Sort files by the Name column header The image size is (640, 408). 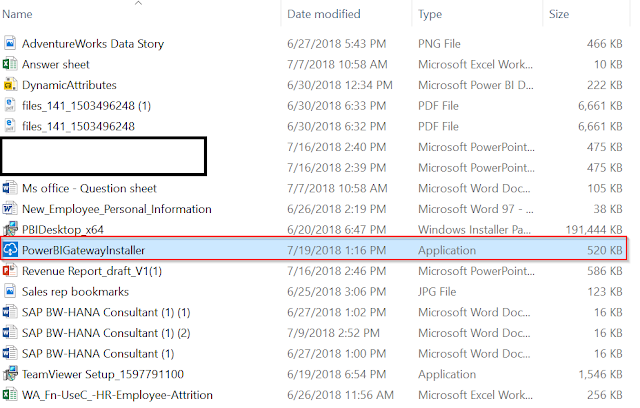[17, 14]
